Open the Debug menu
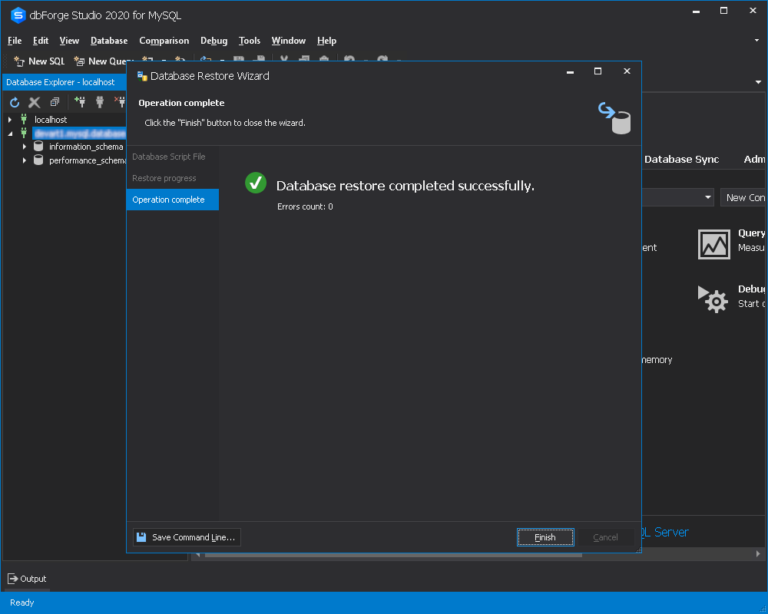 tap(214, 41)
